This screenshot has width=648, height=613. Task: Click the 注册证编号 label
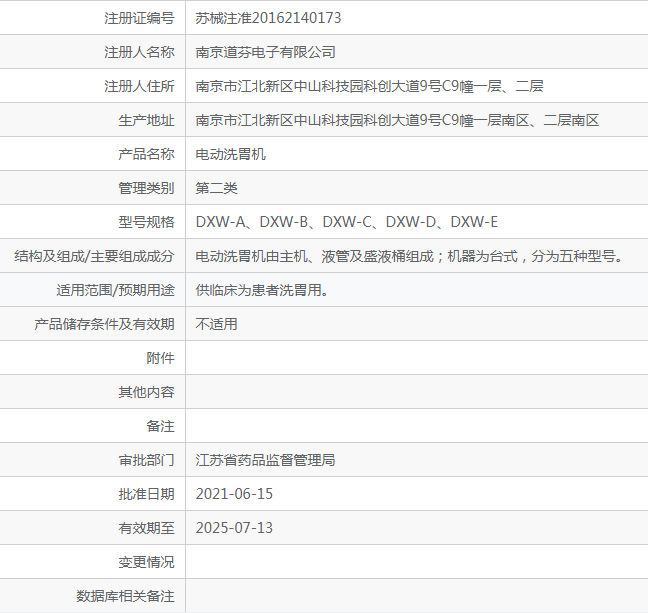pos(139,18)
